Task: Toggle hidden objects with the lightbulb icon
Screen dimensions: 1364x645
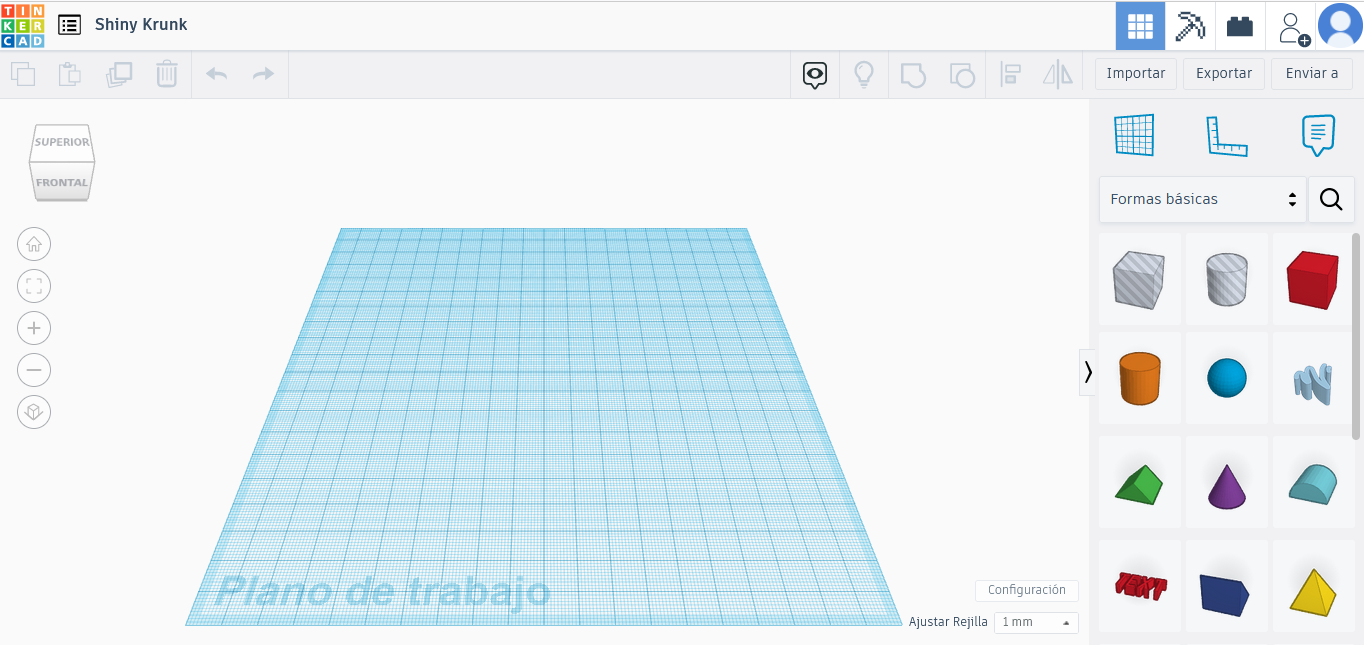Action: tap(864, 74)
